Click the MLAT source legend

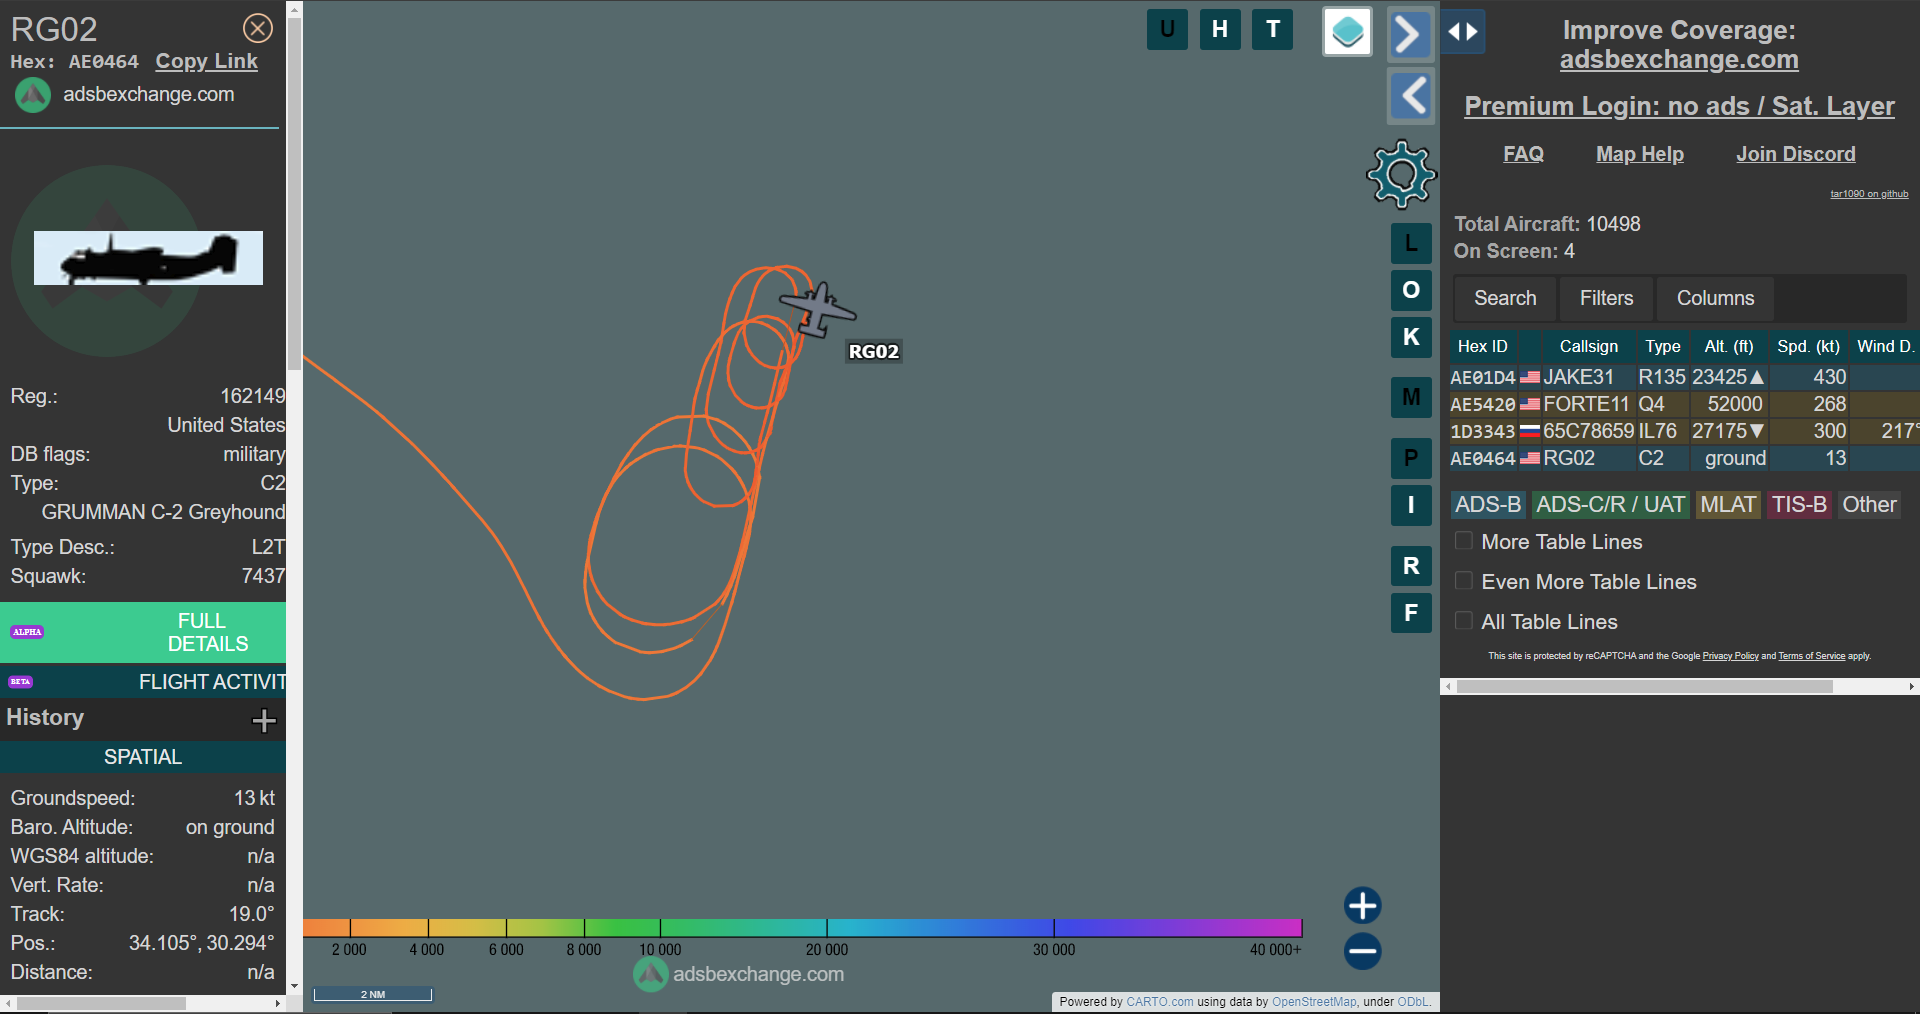1728,505
